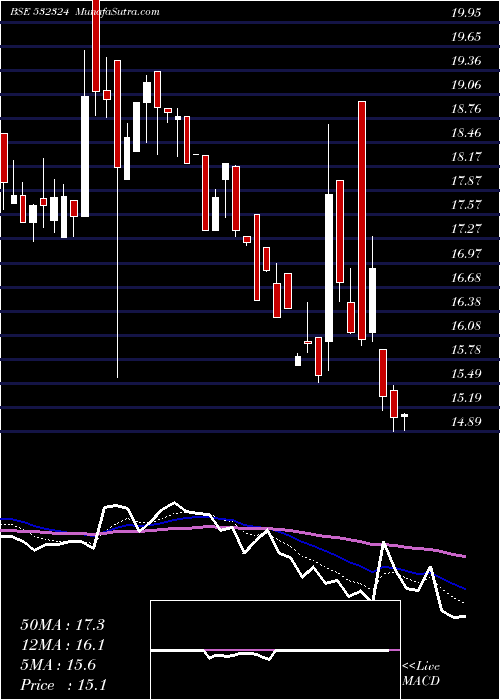Click the MACD histogram panel
This screenshot has width=500, height=700.
[275, 650]
